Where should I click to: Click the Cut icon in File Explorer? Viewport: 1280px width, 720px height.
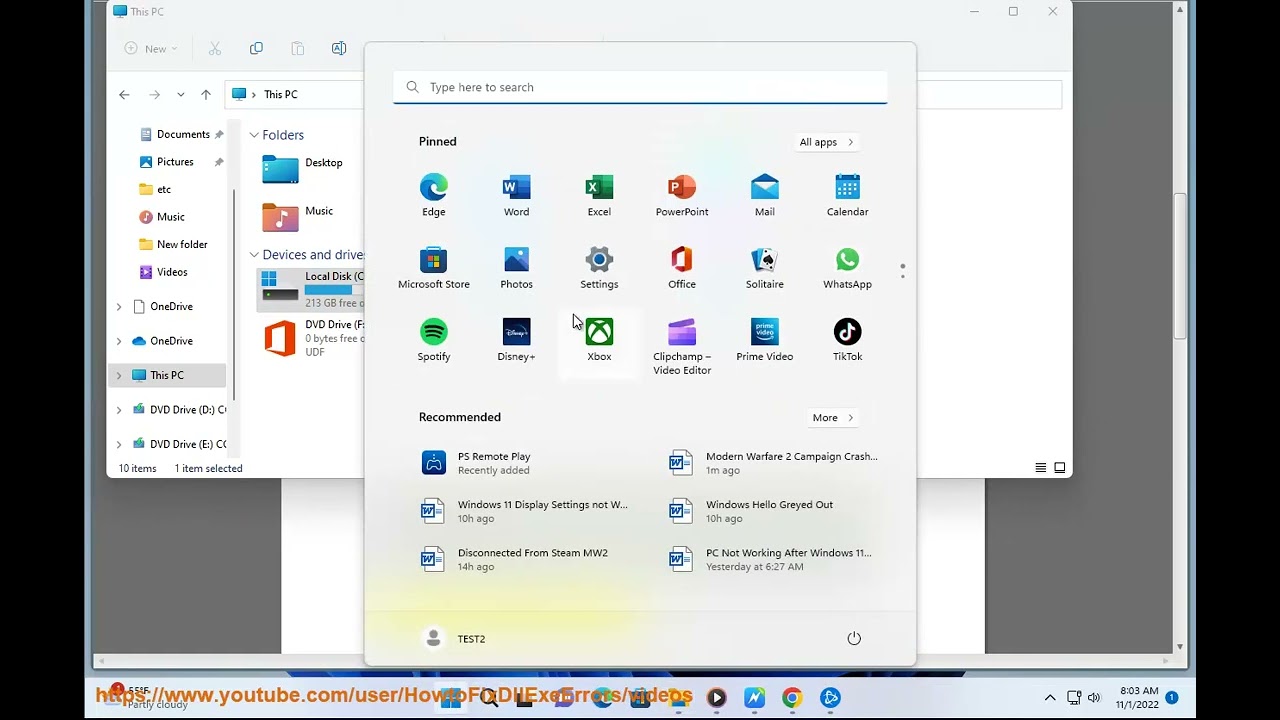[215, 48]
